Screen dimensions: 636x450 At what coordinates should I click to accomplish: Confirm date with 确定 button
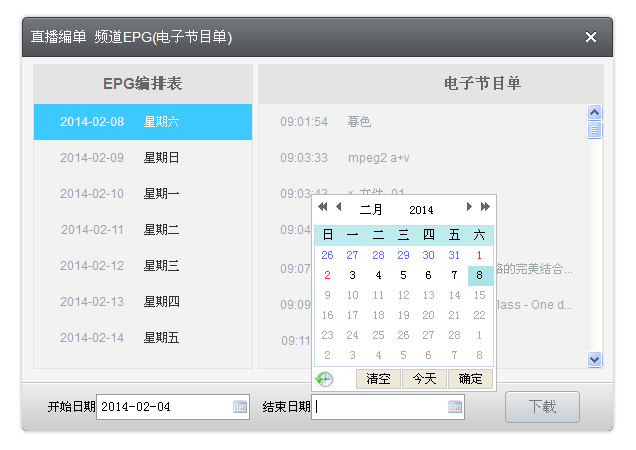pyautogui.click(x=470, y=379)
